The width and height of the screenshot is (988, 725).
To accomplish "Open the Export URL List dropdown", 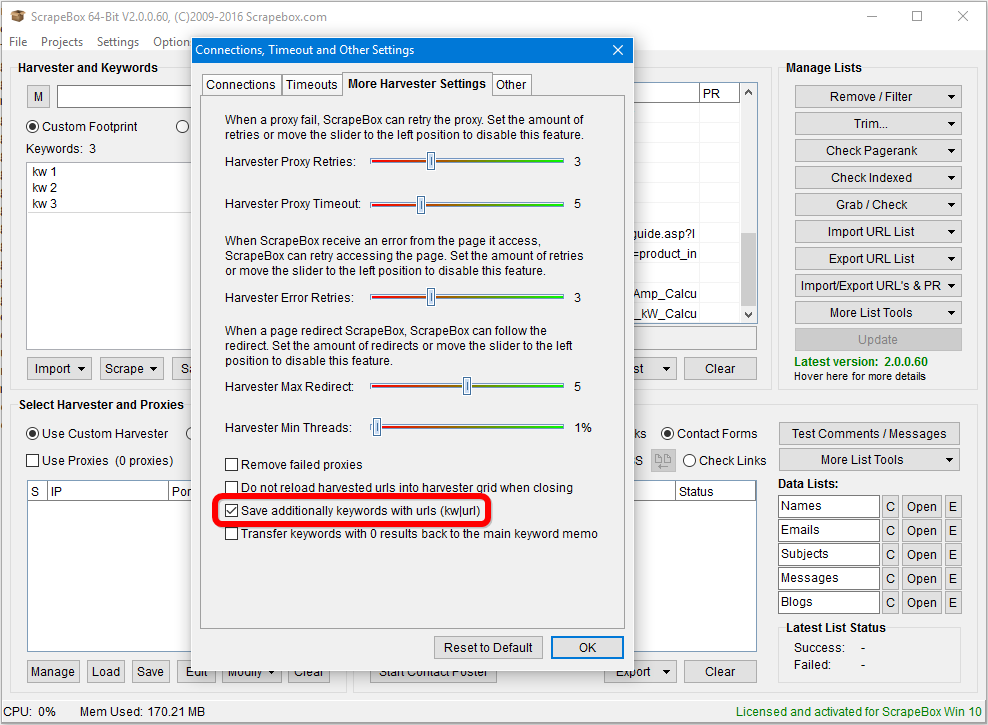I will click(878, 259).
